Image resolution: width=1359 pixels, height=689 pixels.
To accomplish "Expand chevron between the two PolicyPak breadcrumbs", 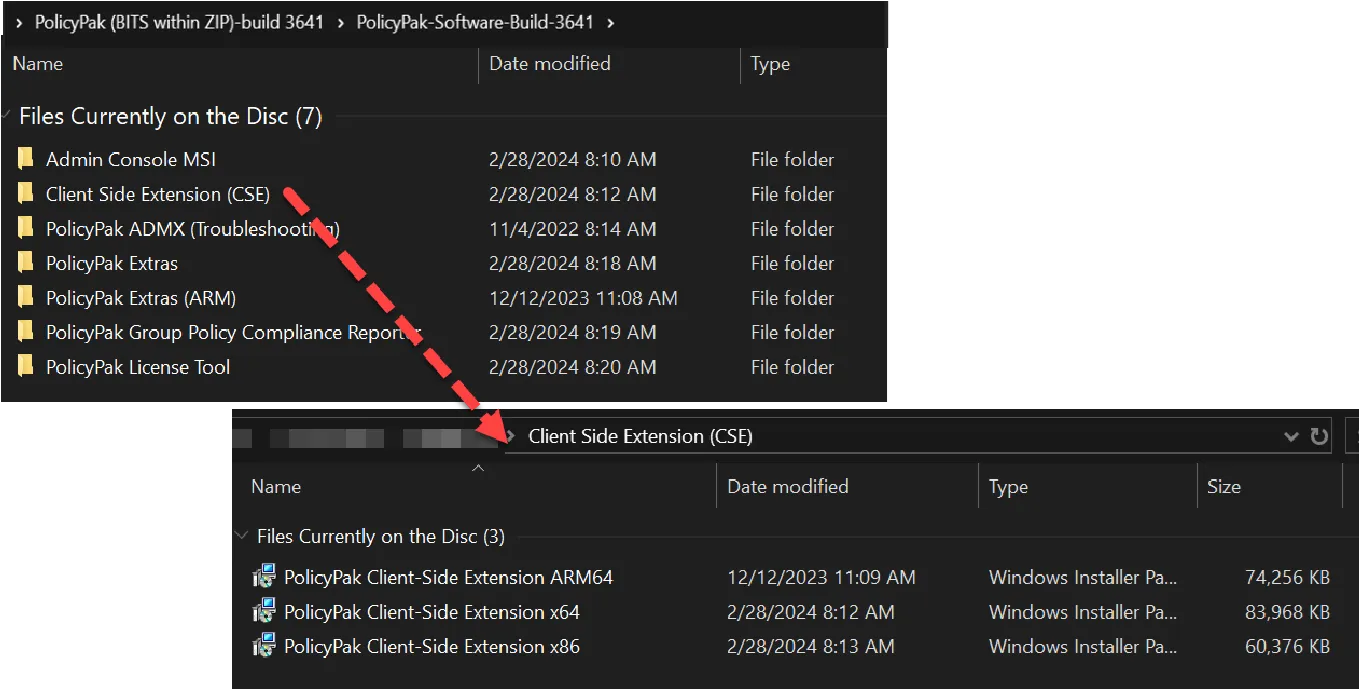I will point(340,22).
